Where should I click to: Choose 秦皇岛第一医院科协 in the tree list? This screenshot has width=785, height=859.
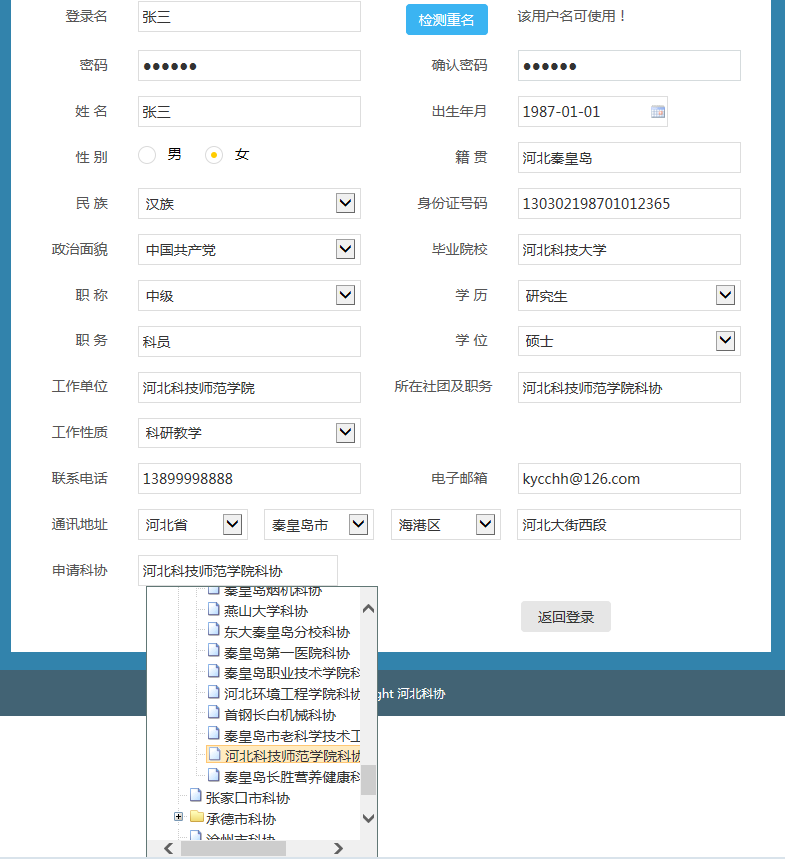(x=286, y=653)
